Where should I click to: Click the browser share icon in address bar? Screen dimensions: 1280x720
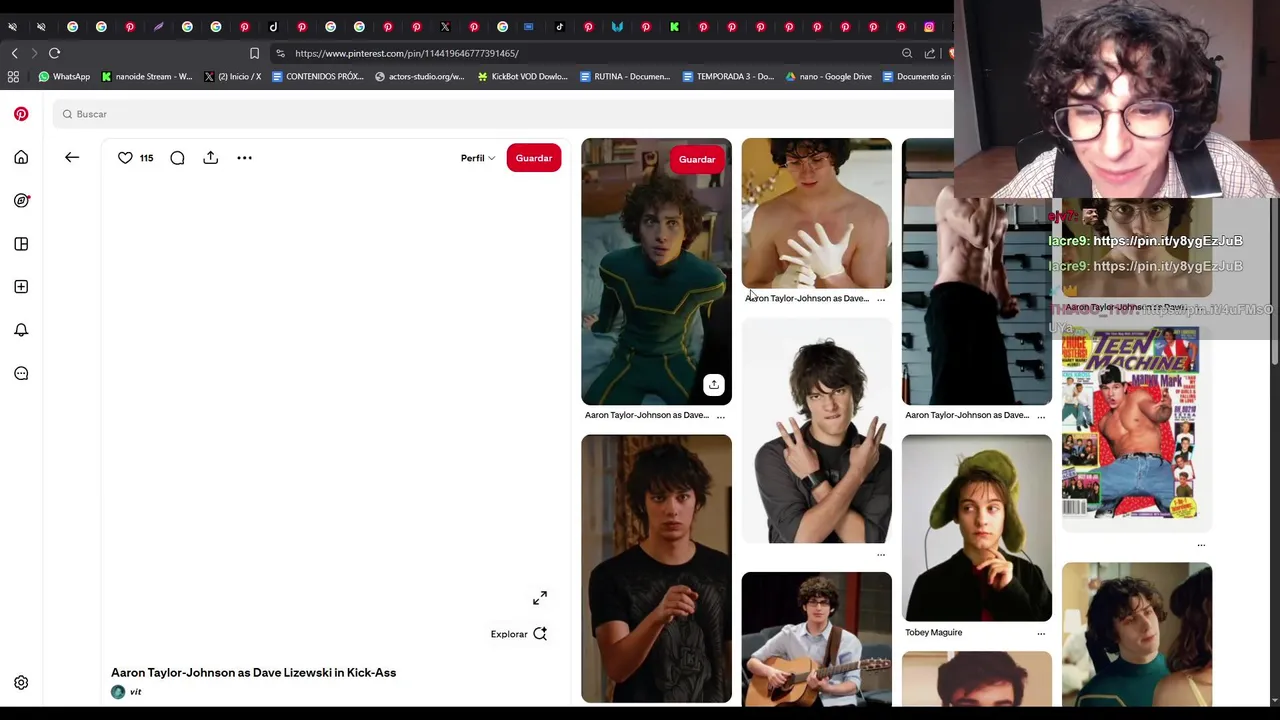point(930,53)
